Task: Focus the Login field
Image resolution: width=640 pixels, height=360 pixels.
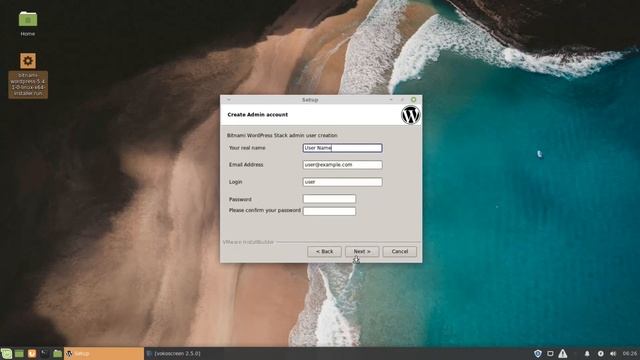Action: click(342, 182)
